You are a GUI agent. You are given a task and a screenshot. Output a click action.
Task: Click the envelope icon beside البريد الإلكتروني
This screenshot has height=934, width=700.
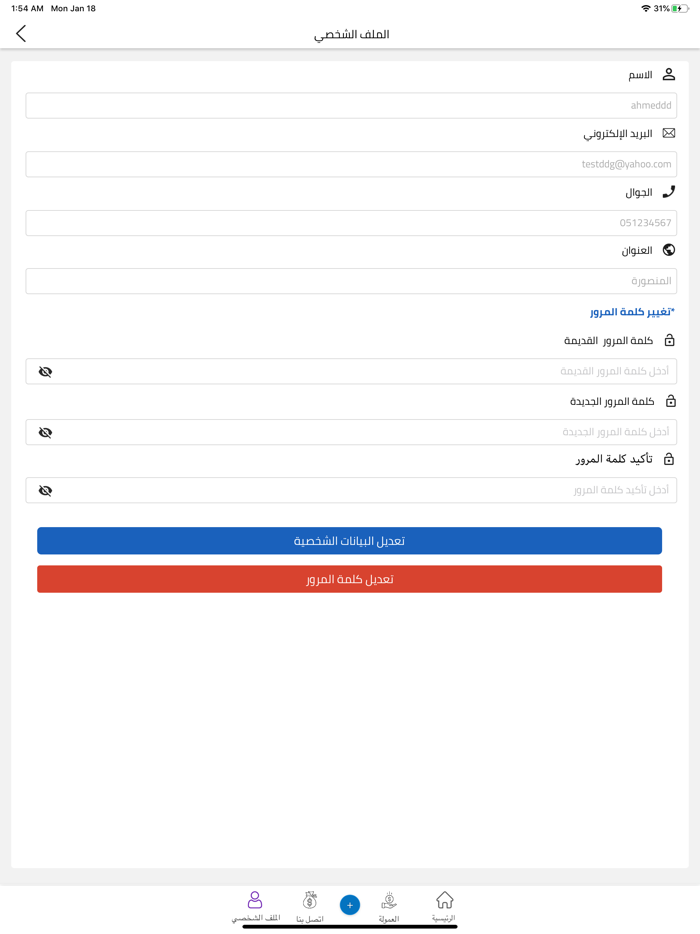tap(668, 132)
